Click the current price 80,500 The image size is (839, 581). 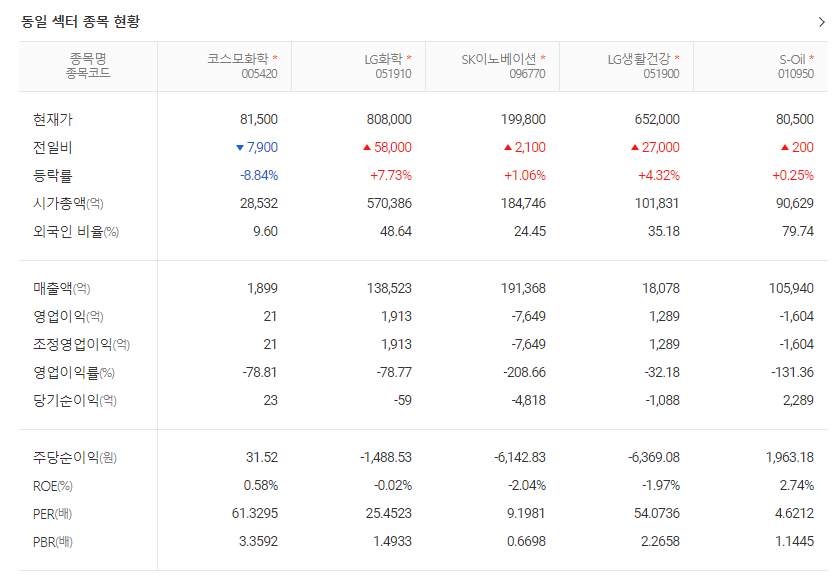795,119
